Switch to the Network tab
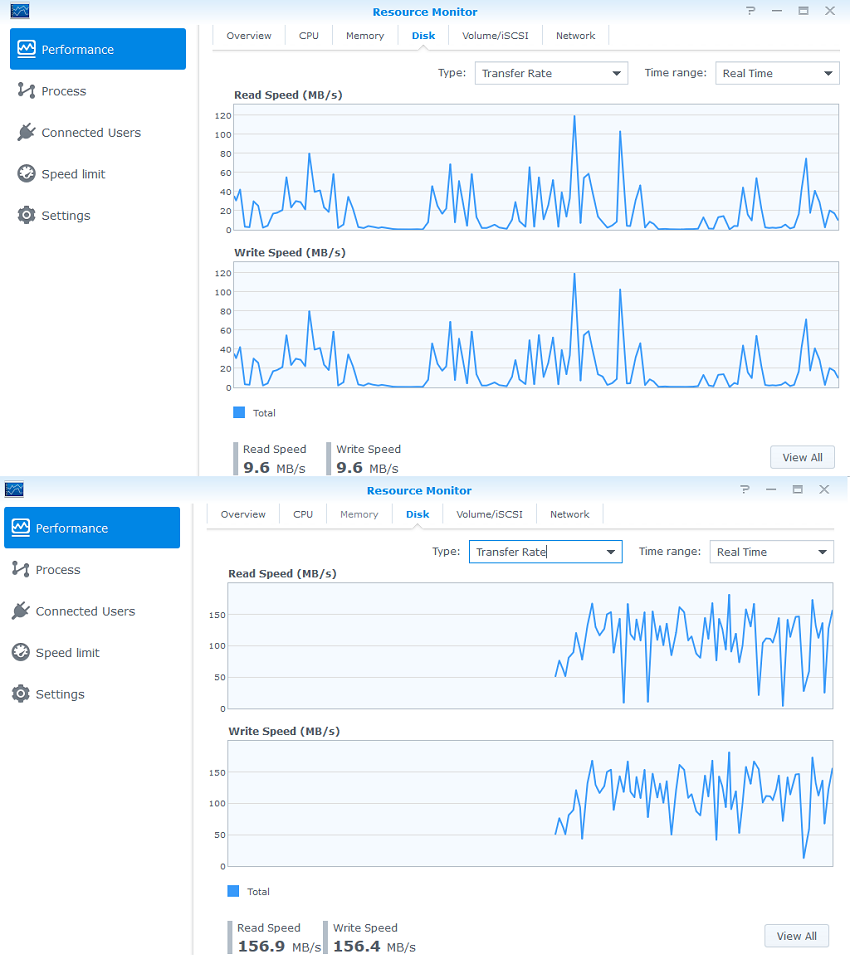 point(575,35)
